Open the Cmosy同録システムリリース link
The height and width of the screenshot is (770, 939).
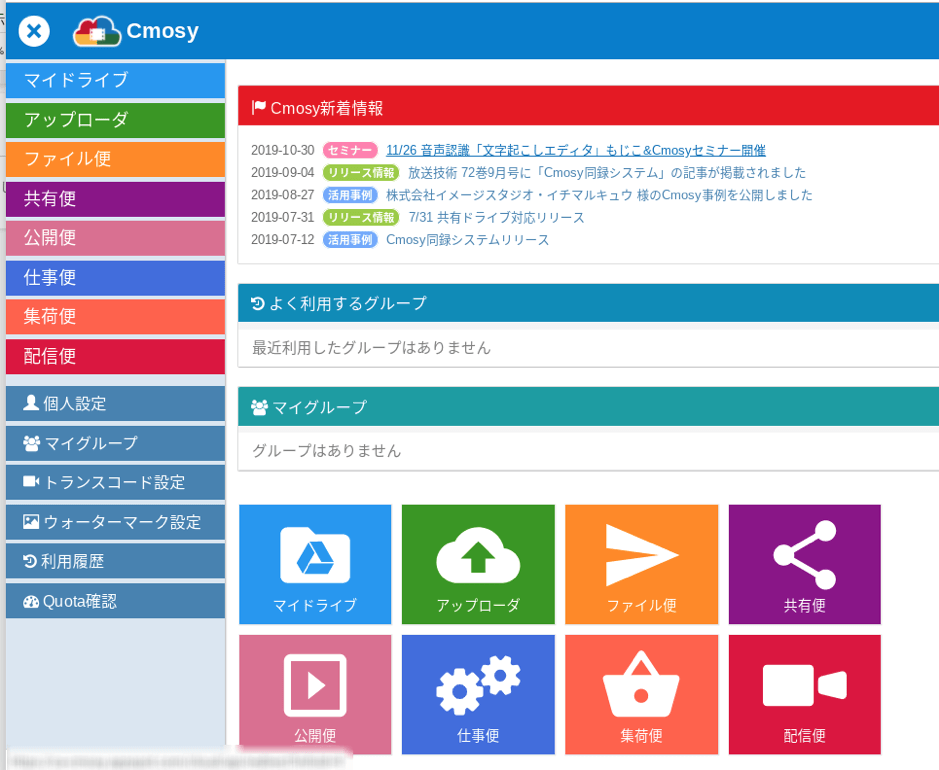coord(467,240)
